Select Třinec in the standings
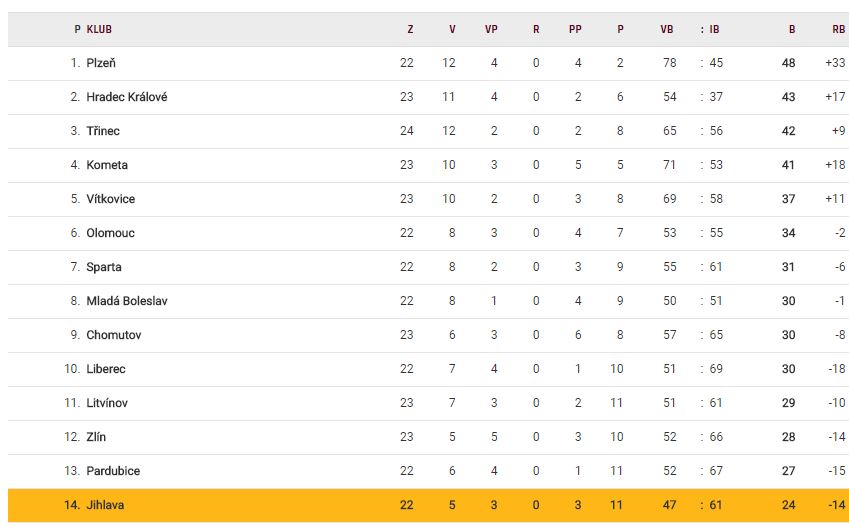The image size is (849, 526). 103,131
